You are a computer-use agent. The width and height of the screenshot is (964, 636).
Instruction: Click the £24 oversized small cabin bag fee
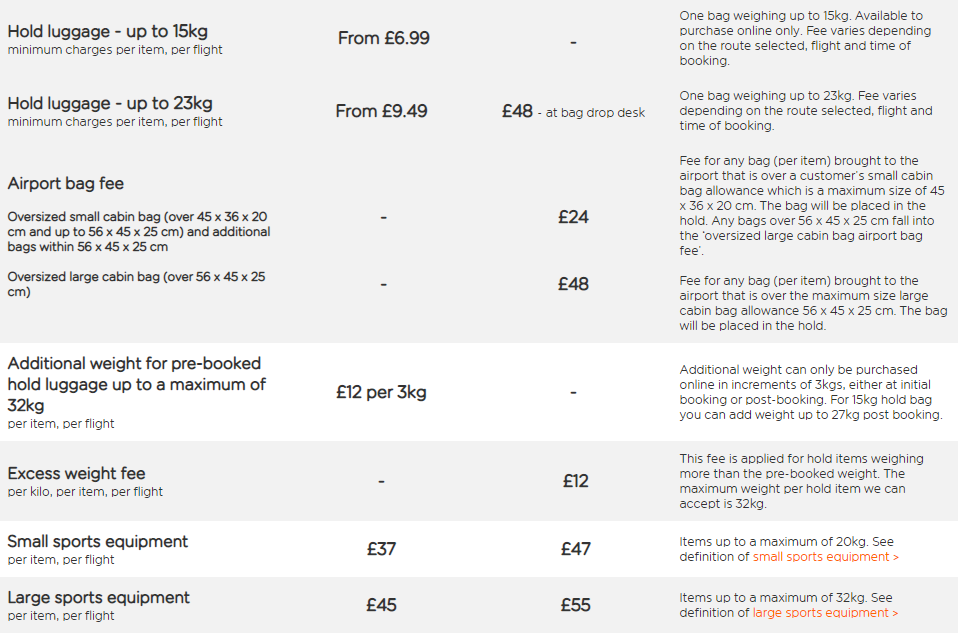point(573,216)
